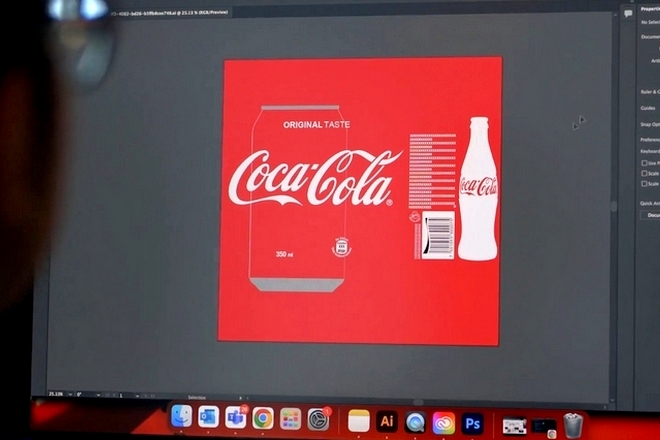This screenshot has height=440, width=660.
Task: Open System Settings from the dock
Action: [318, 419]
